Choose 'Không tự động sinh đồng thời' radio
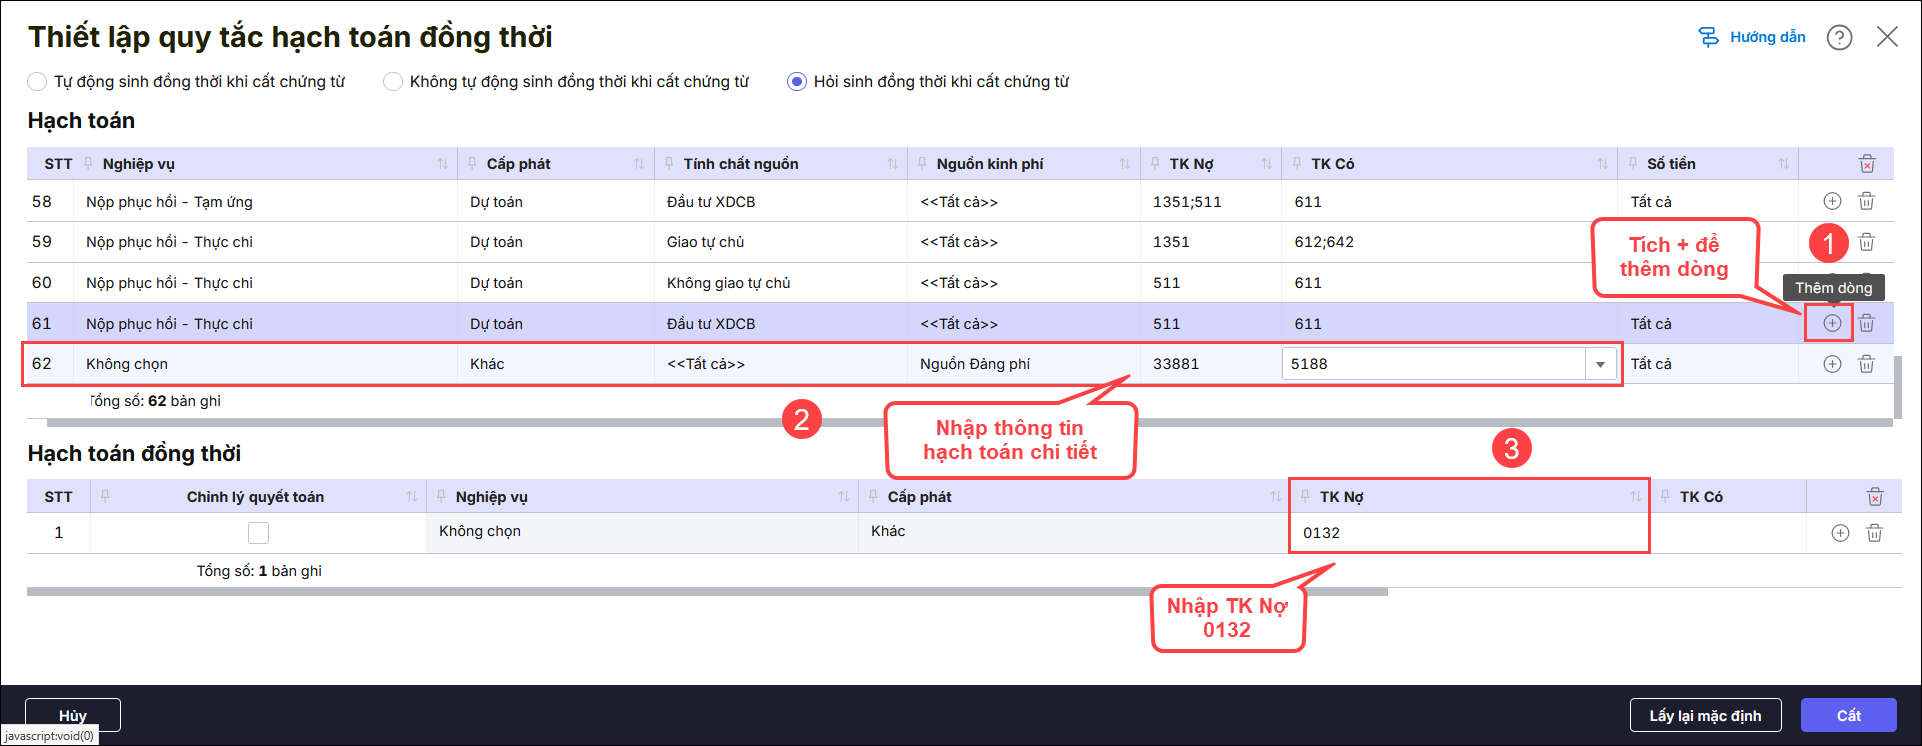 (x=393, y=82)
